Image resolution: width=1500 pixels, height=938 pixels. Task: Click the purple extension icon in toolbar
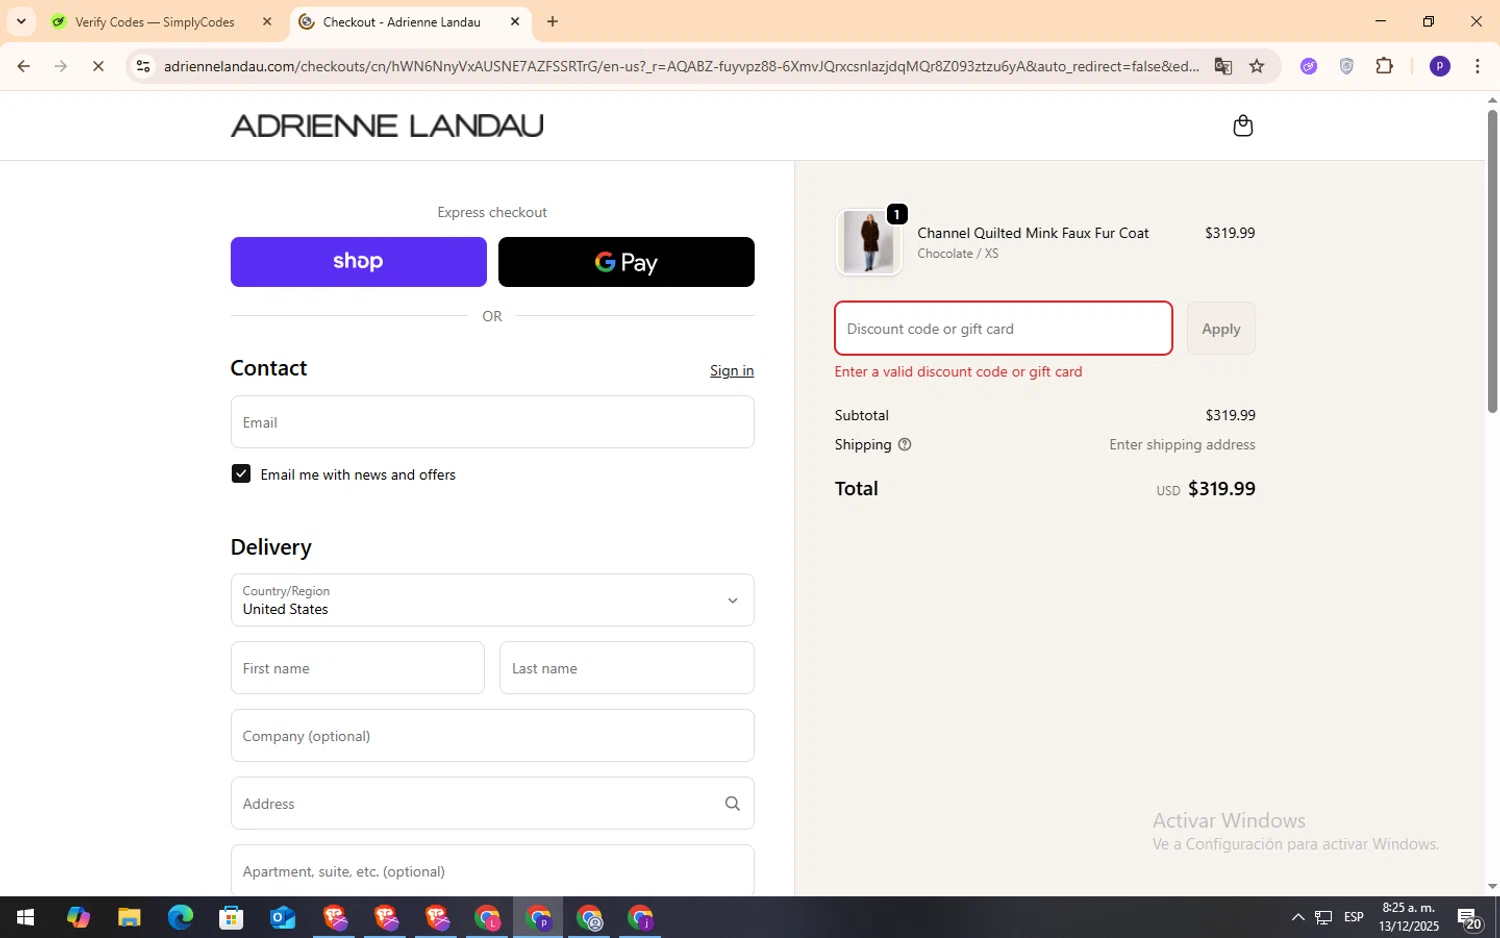tap(1308, 66)
